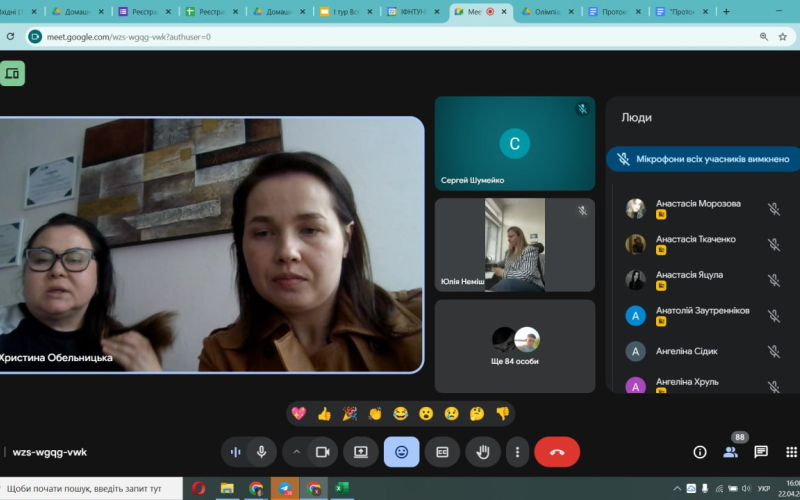Viewport: 800px width, 500px height.
Task: Open the chat messages panel
Action: click(761, 452)
